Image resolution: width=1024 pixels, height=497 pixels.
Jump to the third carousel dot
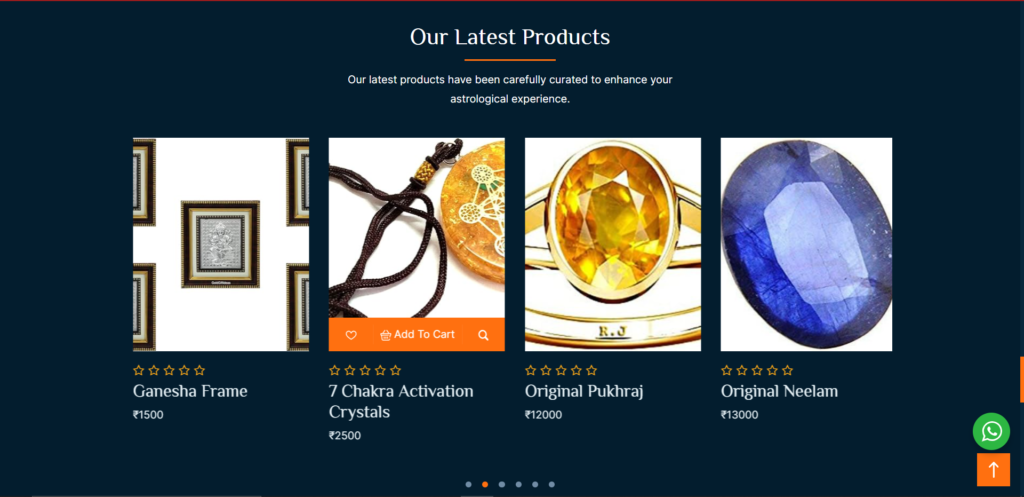tap(502, 485)
